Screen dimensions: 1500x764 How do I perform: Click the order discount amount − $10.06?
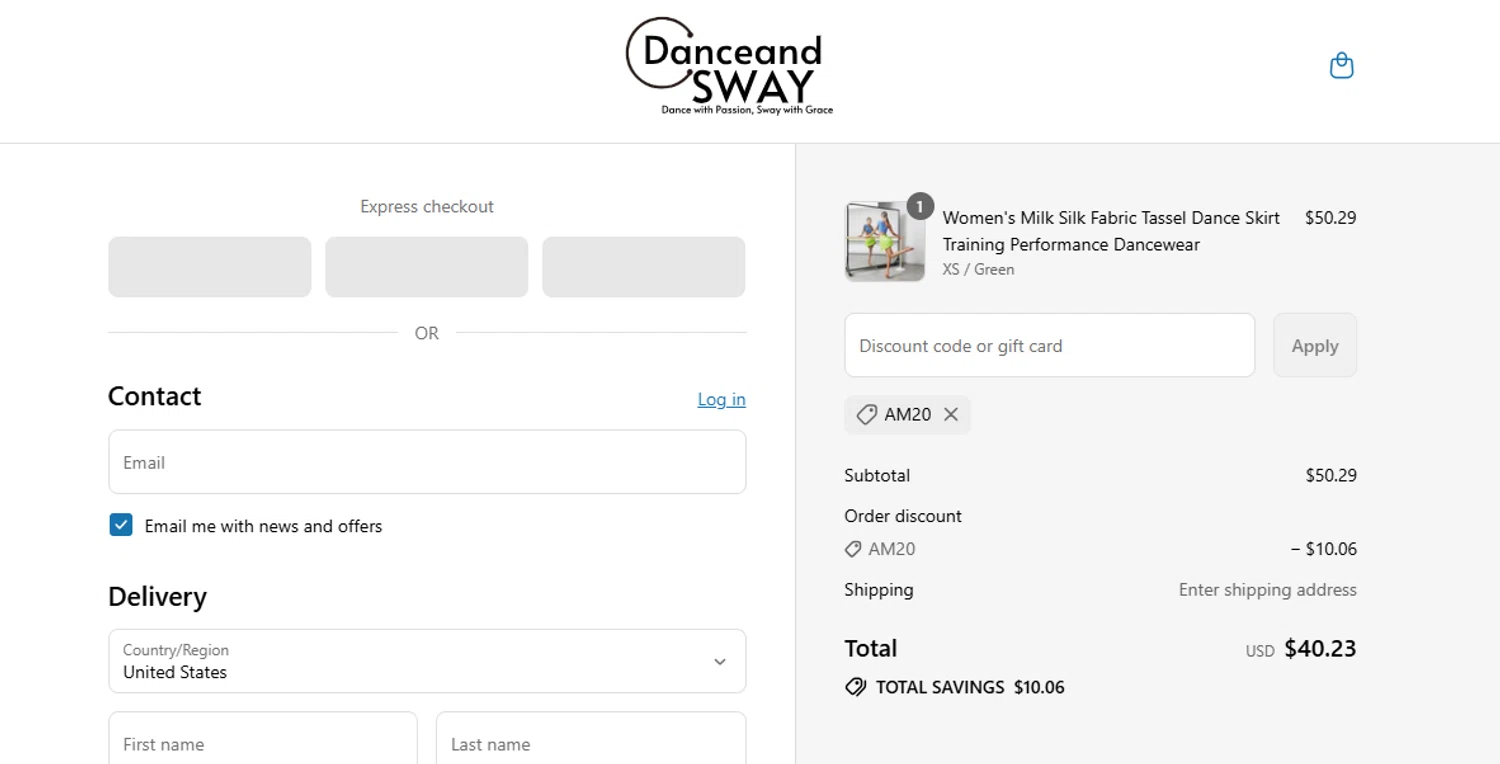(x=1323, y=549)
